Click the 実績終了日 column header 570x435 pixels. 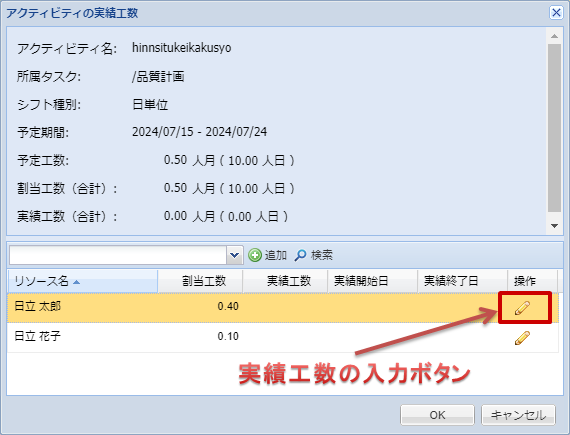tap(462, 281)
